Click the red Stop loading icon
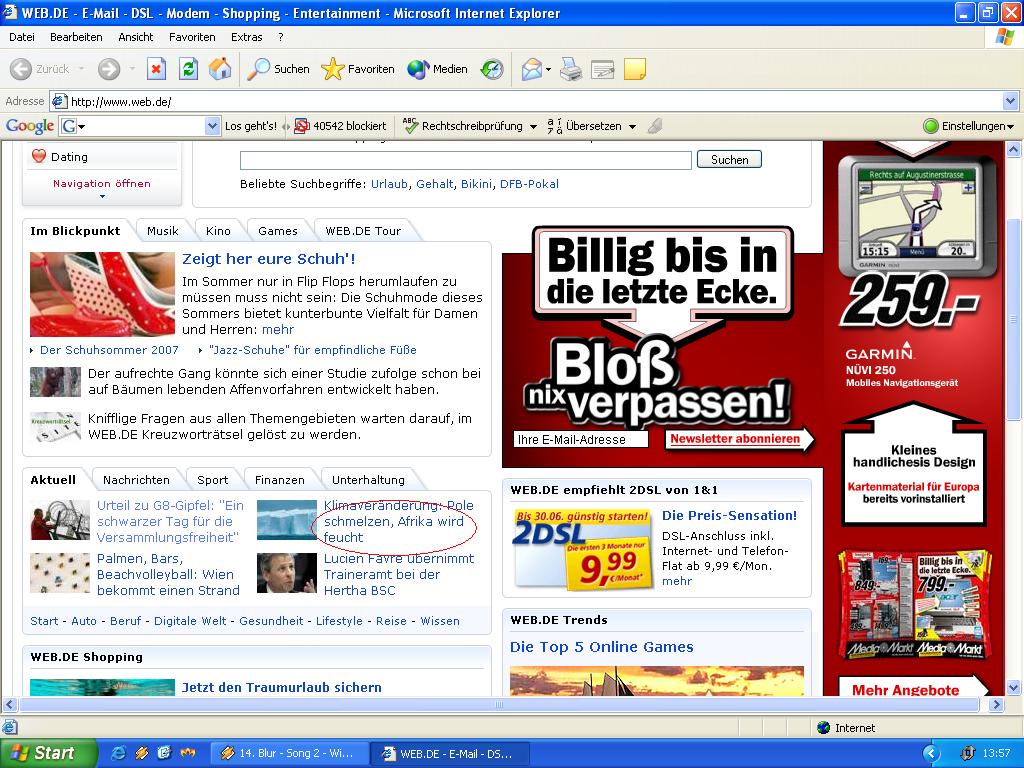1024x768 pixels. tap(156, 69)
